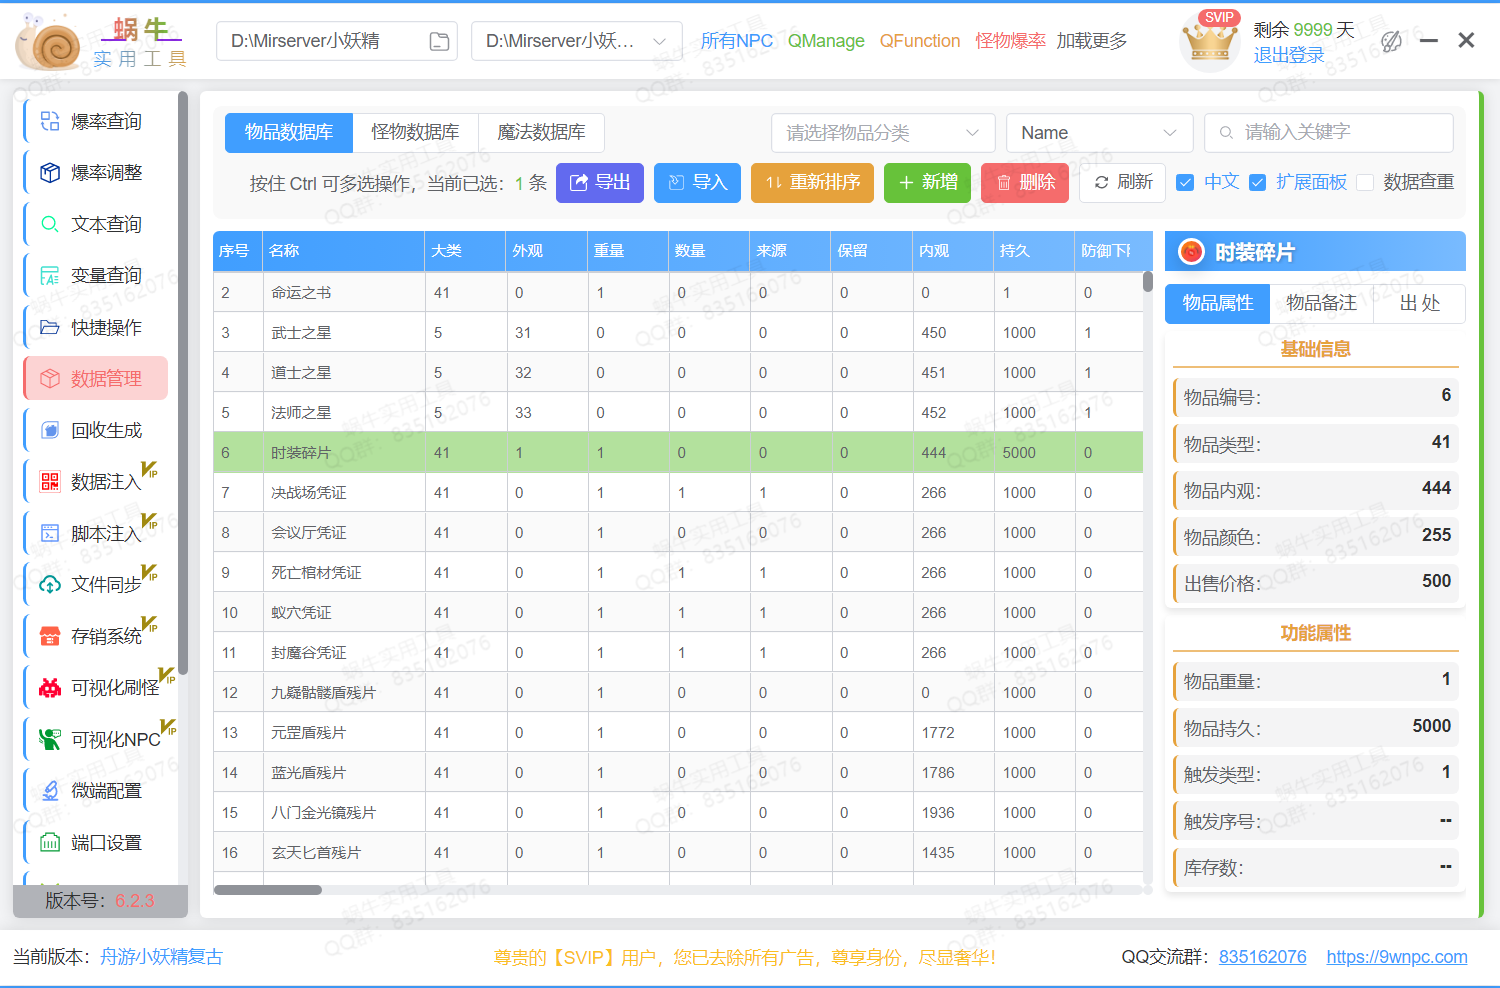Image resolution: width=1500 pixels, height=988 pixels.
Task: Open 文本查询 search icon in sidebar
Action: click(50, 225)
